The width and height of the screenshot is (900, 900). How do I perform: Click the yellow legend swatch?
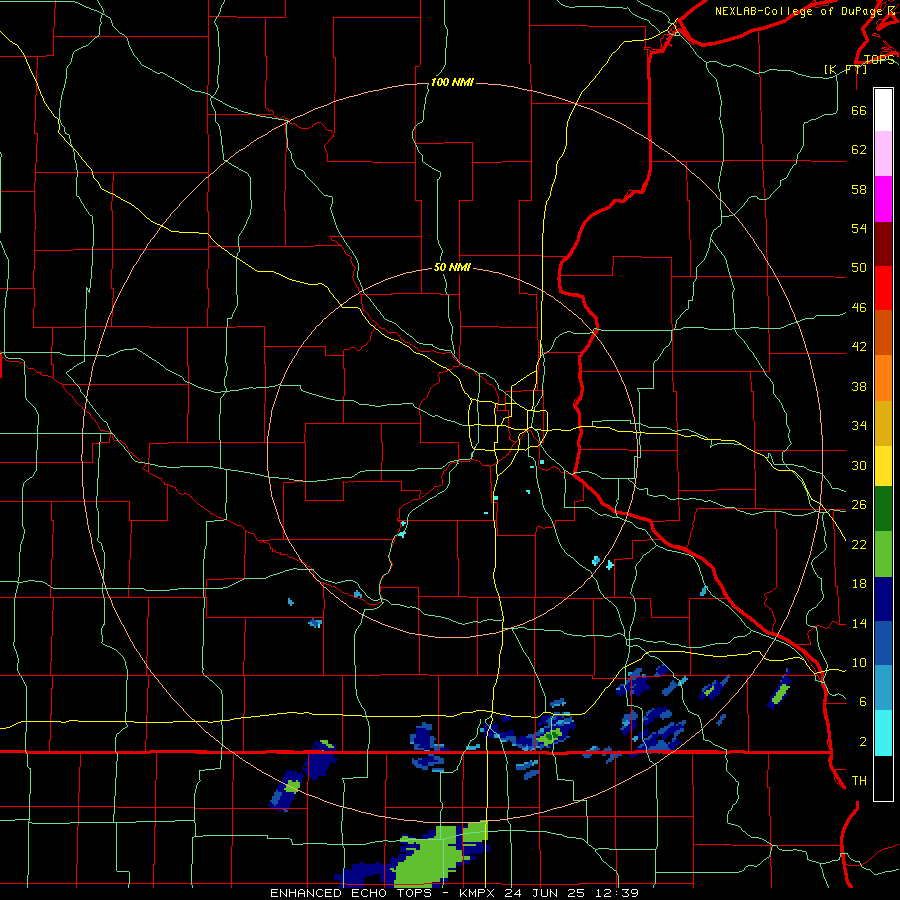pyautogui.click(x=883, y=466)
